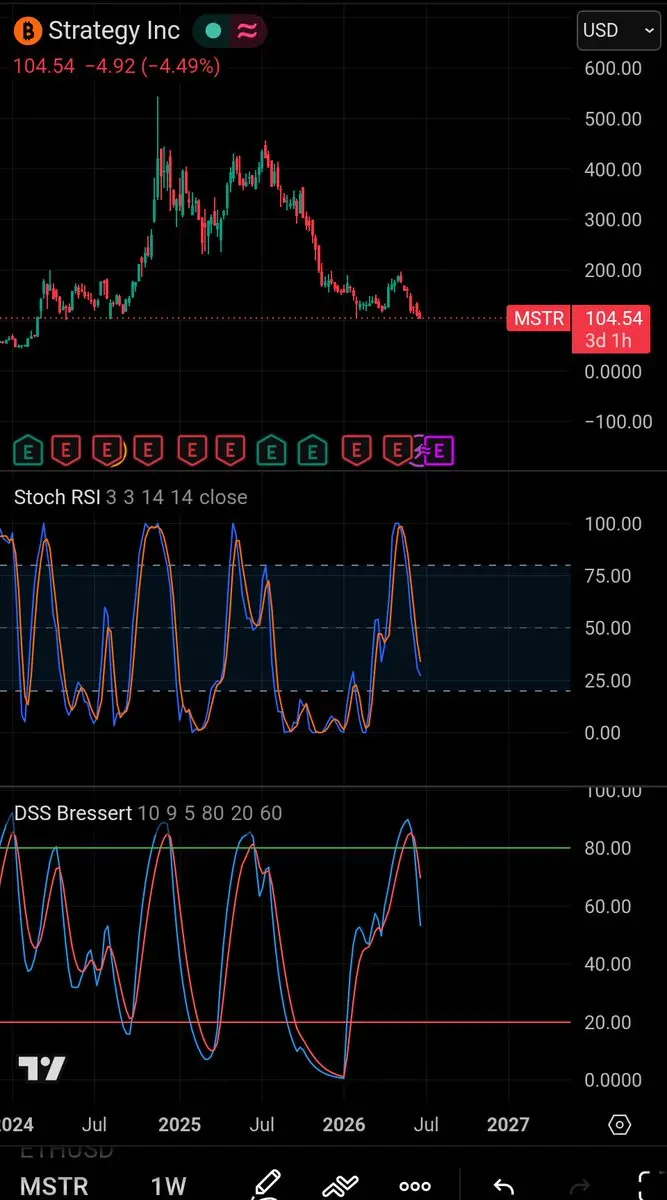Toggle the green market status dot
667x1200 pixels.
tap(212, 31)
